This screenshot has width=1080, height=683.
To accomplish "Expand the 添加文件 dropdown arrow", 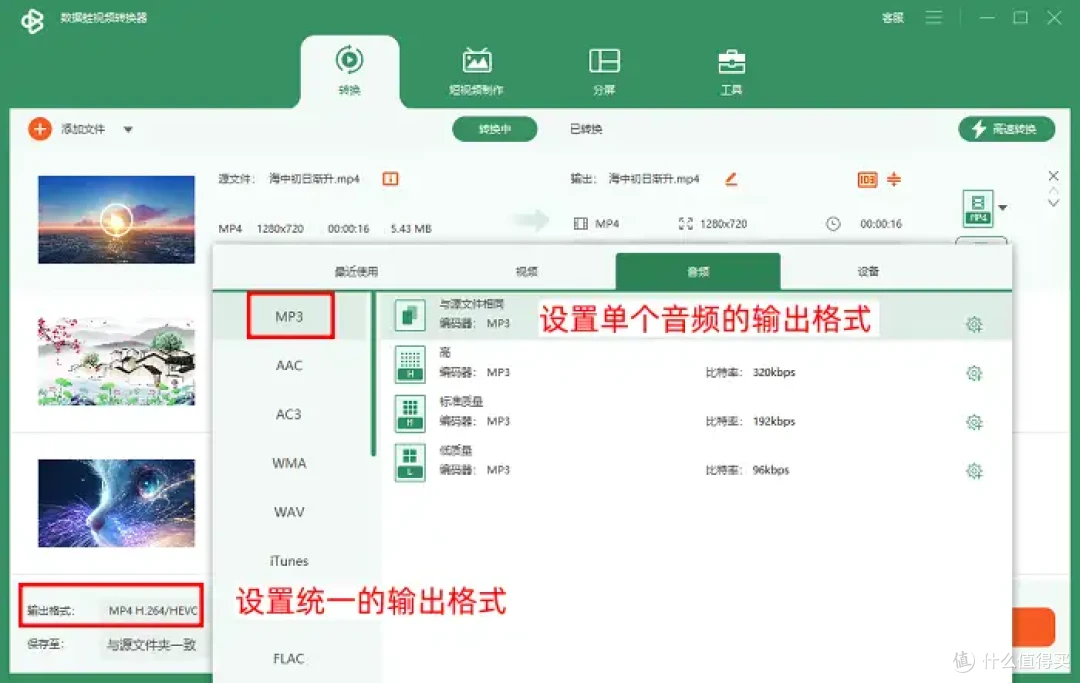I will tap(128, 129).
